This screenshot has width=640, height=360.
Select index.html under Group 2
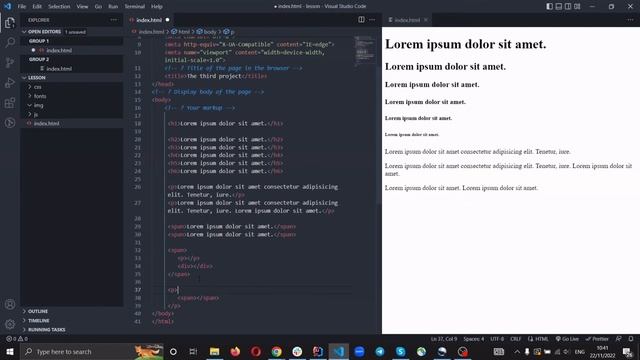click(x=72, y=69)
